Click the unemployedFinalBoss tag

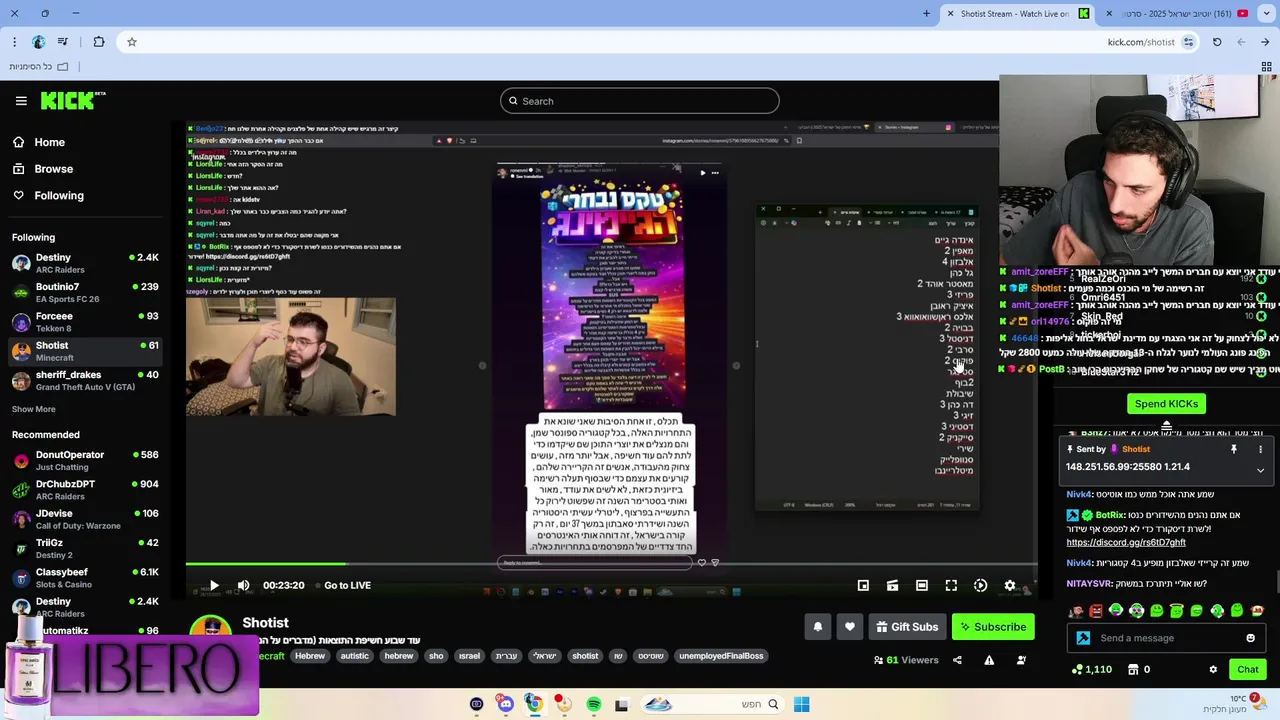click(721, 656)
